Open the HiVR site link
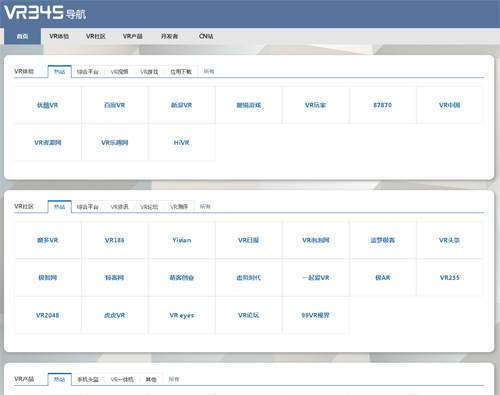This screenshot has width=500, height=395. click(x=182, y=143)
